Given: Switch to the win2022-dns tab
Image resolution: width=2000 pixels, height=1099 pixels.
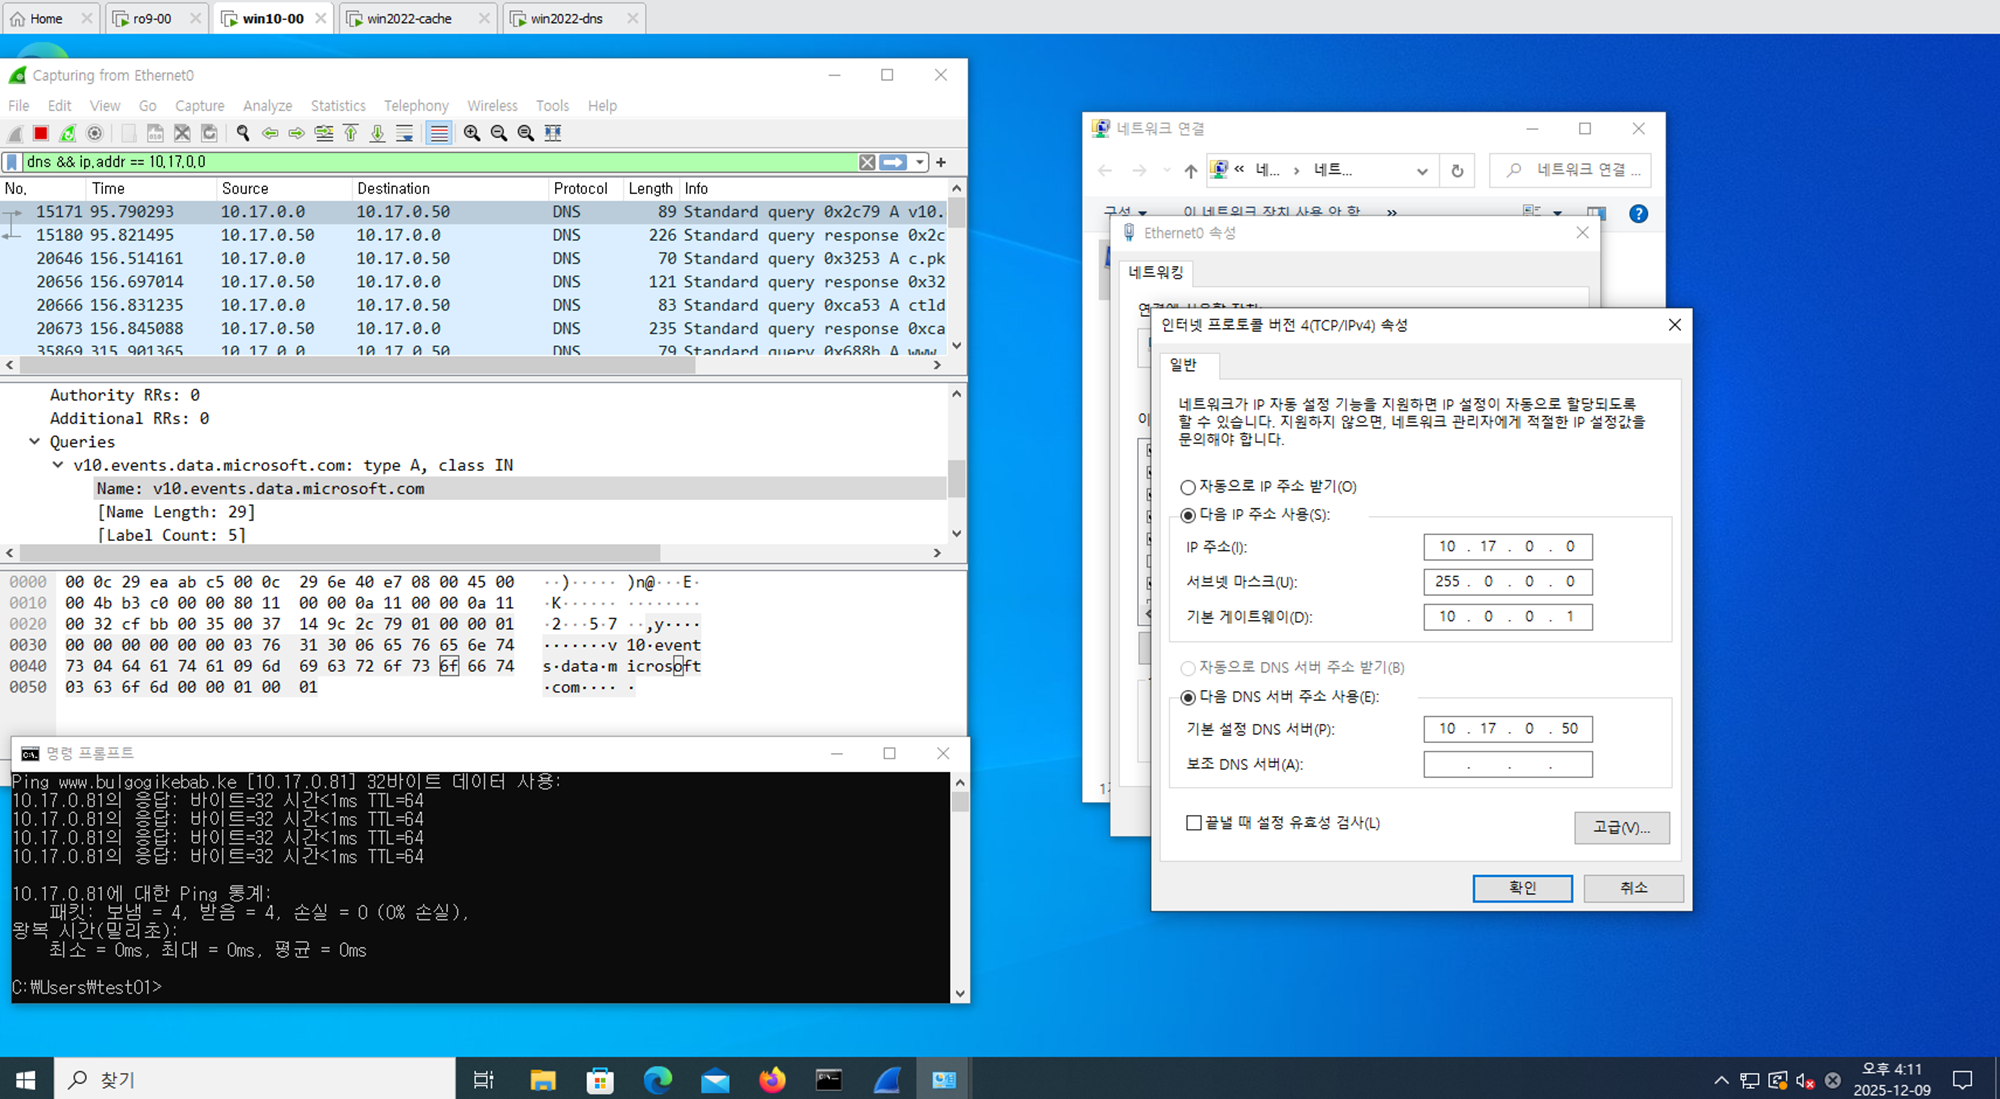Looking at the screenshot, I should 566,18.
